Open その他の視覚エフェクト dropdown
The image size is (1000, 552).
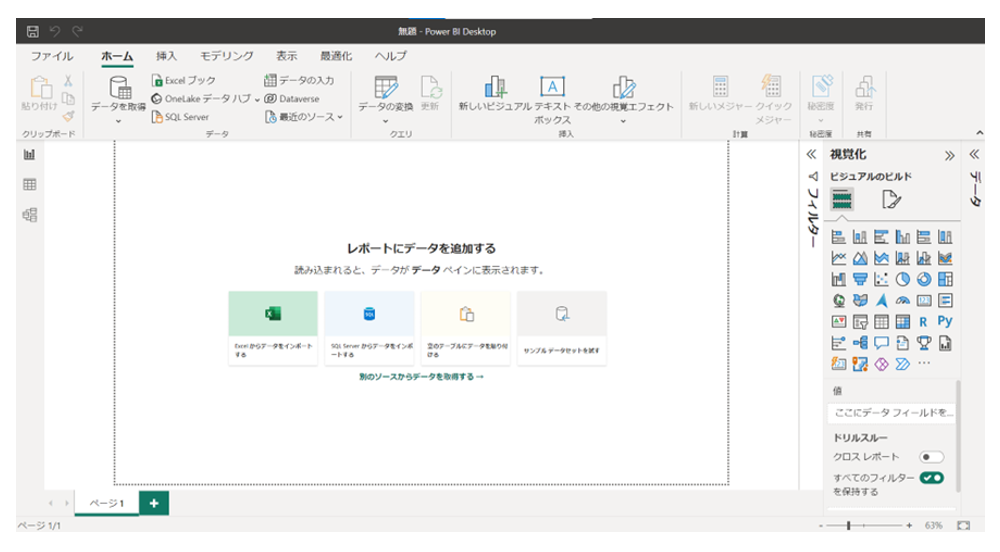coord(623,100)
